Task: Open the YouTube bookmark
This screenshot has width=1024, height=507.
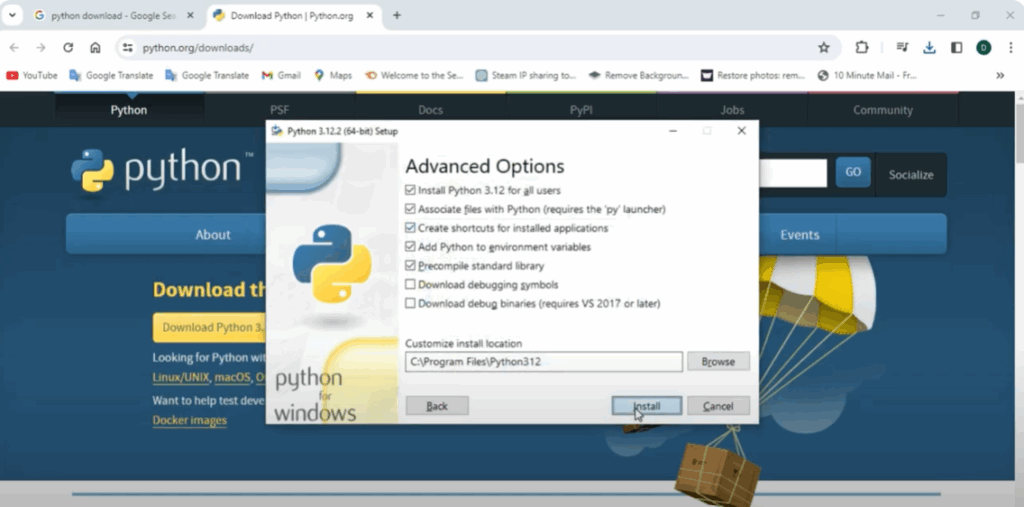Action: tap(32, 76)
